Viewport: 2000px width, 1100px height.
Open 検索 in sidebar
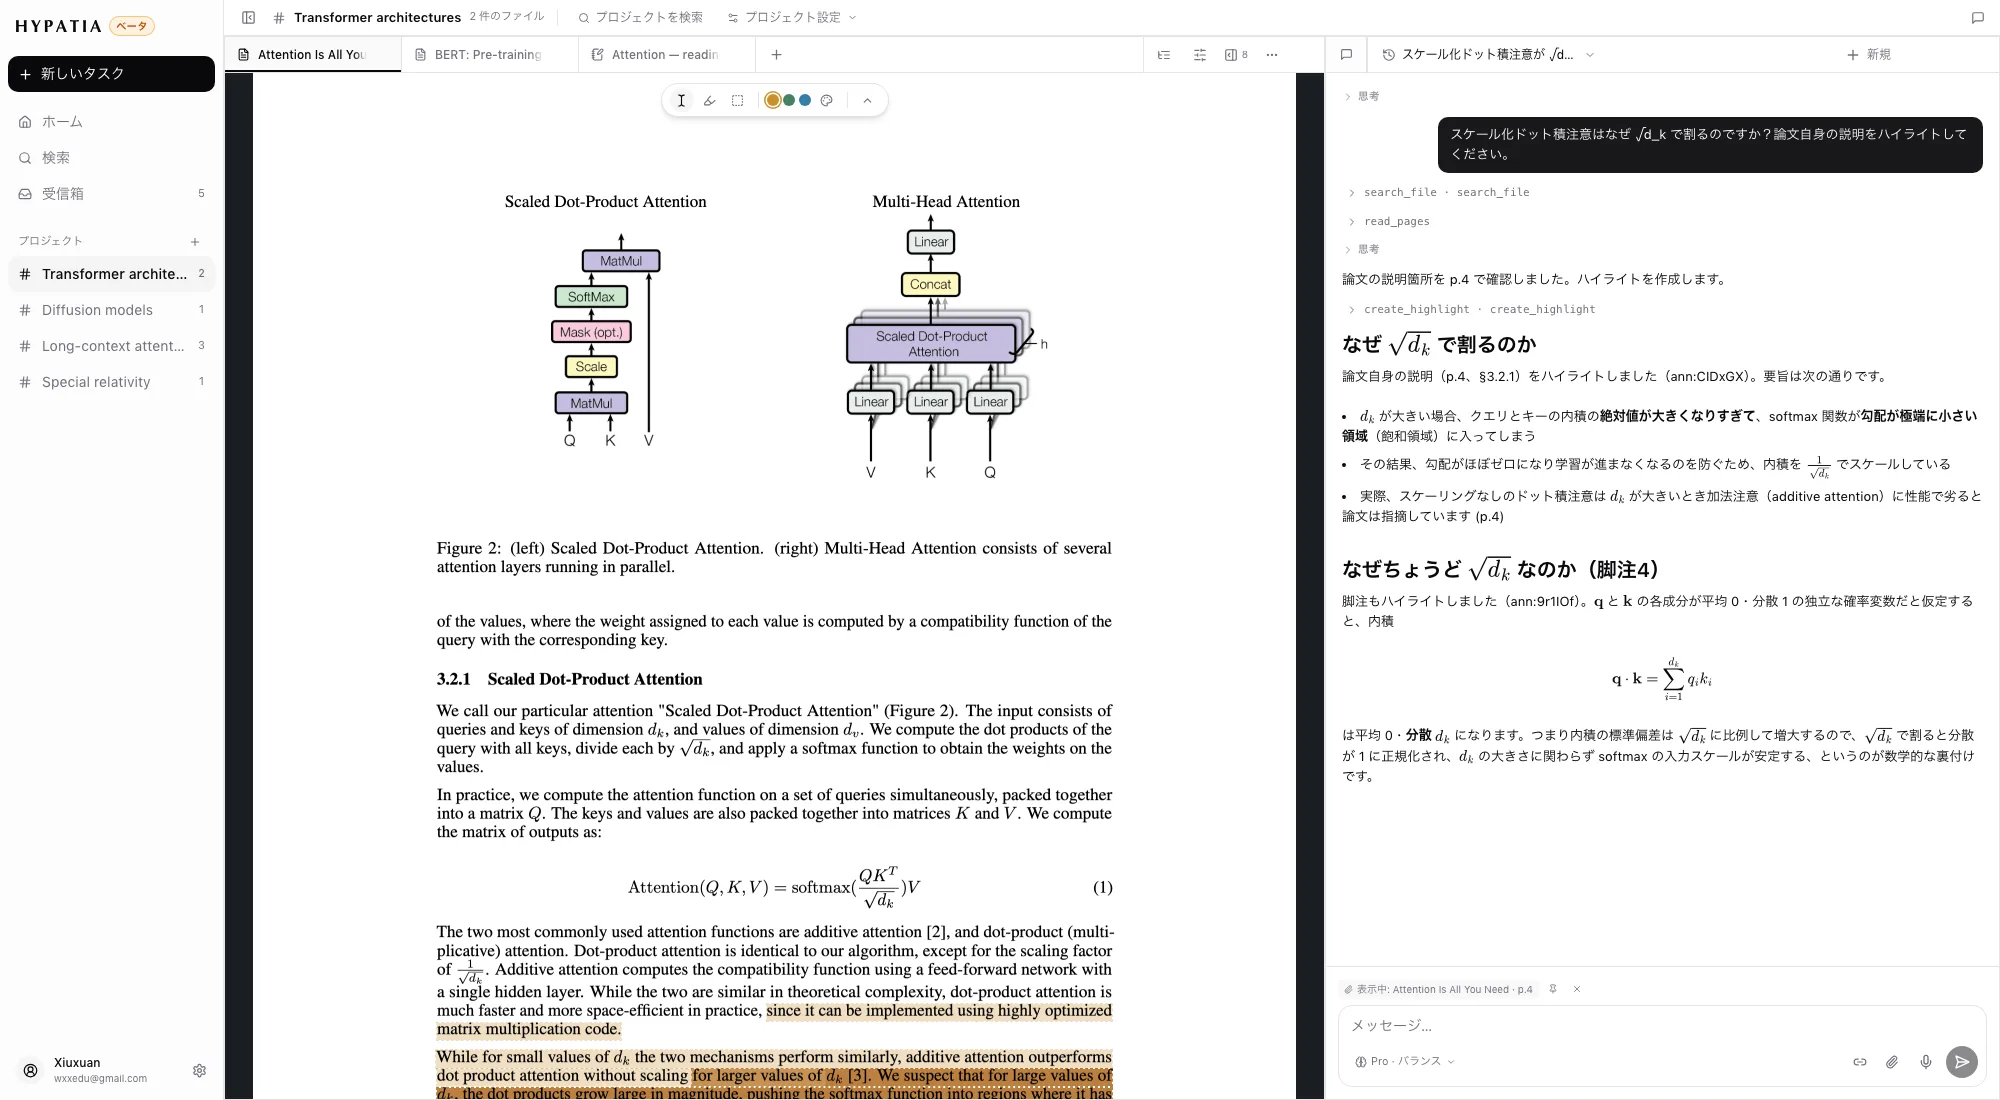tap(111, 158)
